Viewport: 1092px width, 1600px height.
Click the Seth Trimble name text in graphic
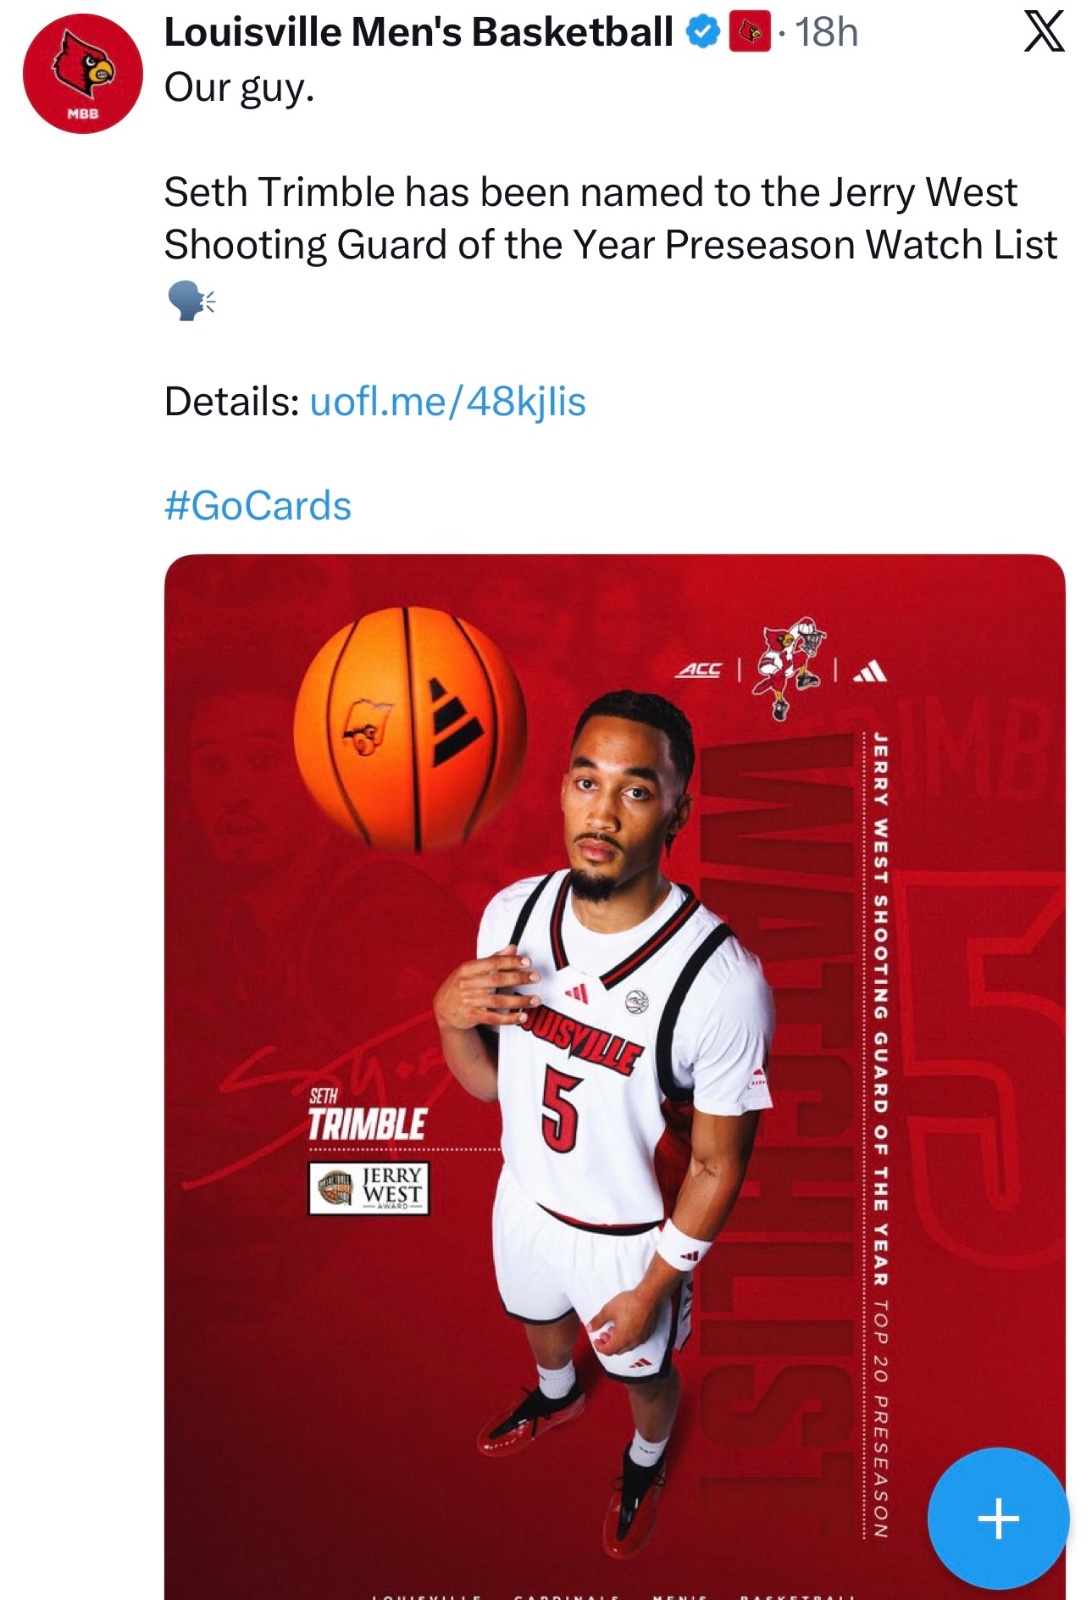(367, 1115)
